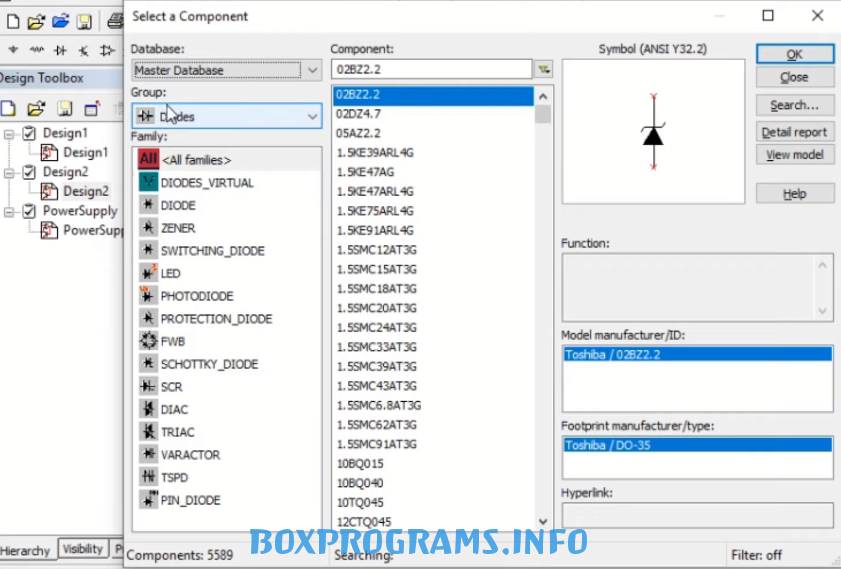Uncheck the Design2 checkbox
This screenshot has height=569, width=841.
pos(29,172)
